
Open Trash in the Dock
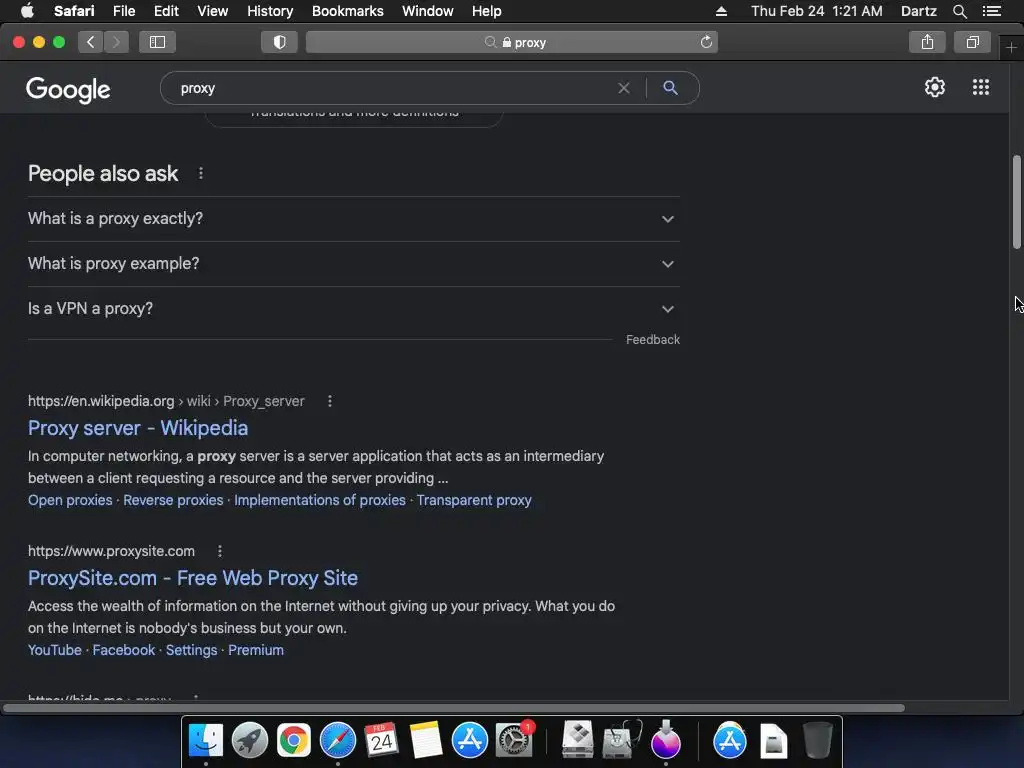(x=817, y=741)
